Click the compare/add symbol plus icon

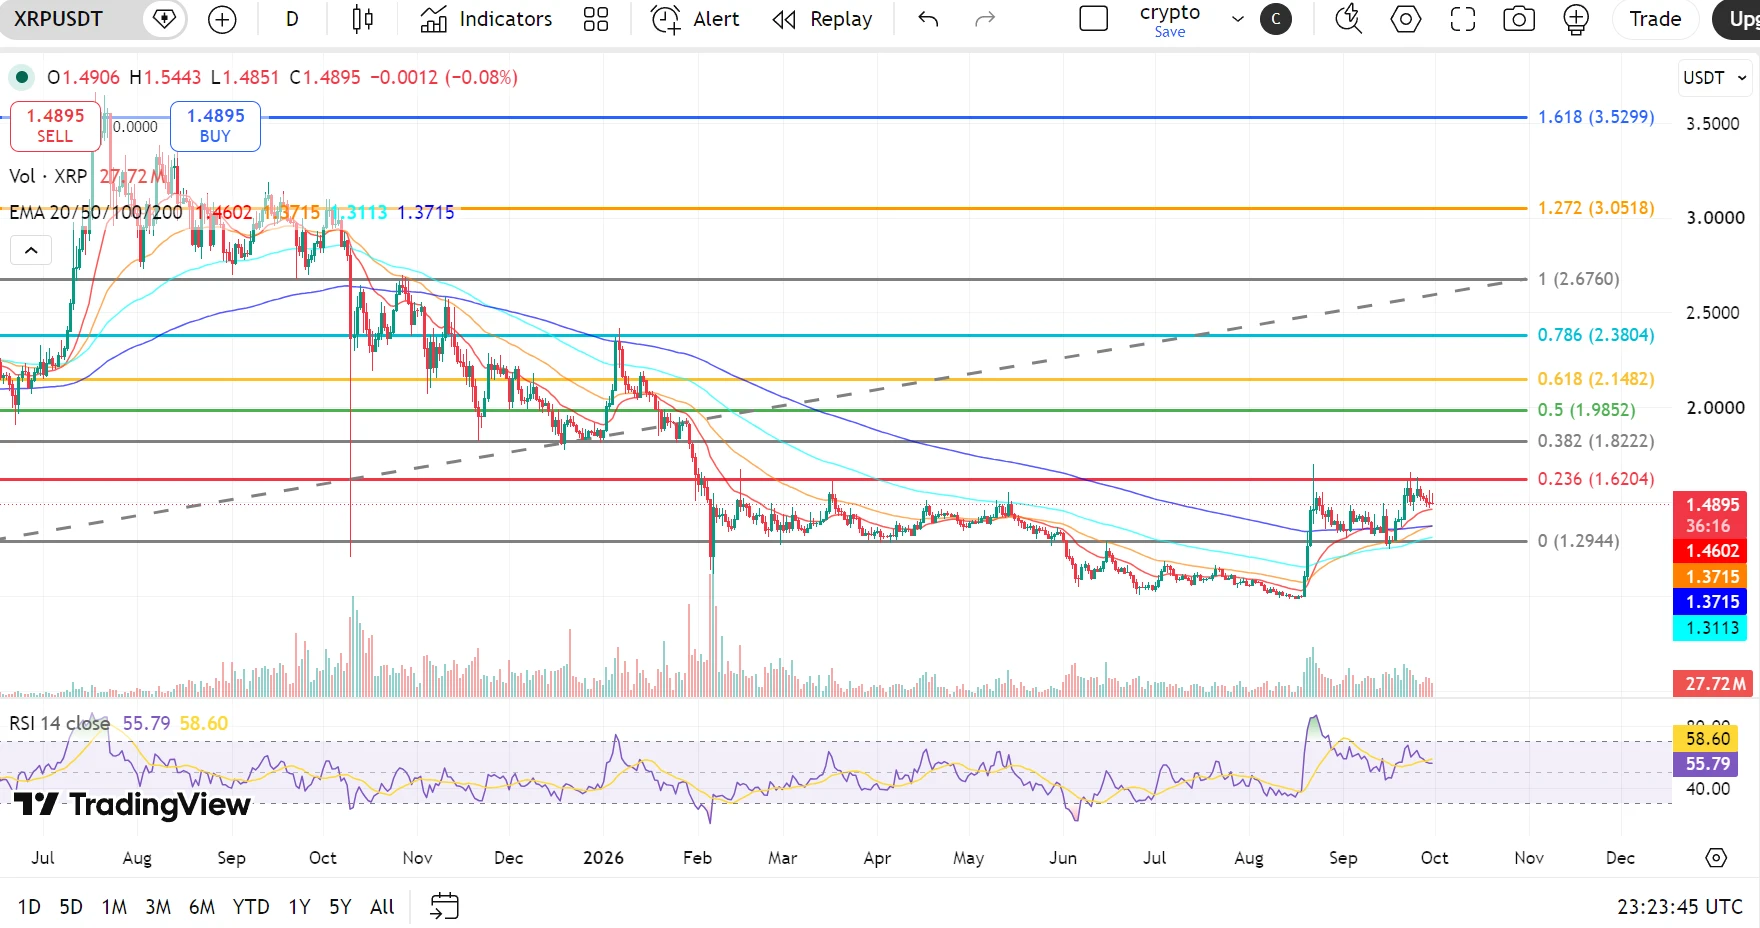[x=222, y=19]
